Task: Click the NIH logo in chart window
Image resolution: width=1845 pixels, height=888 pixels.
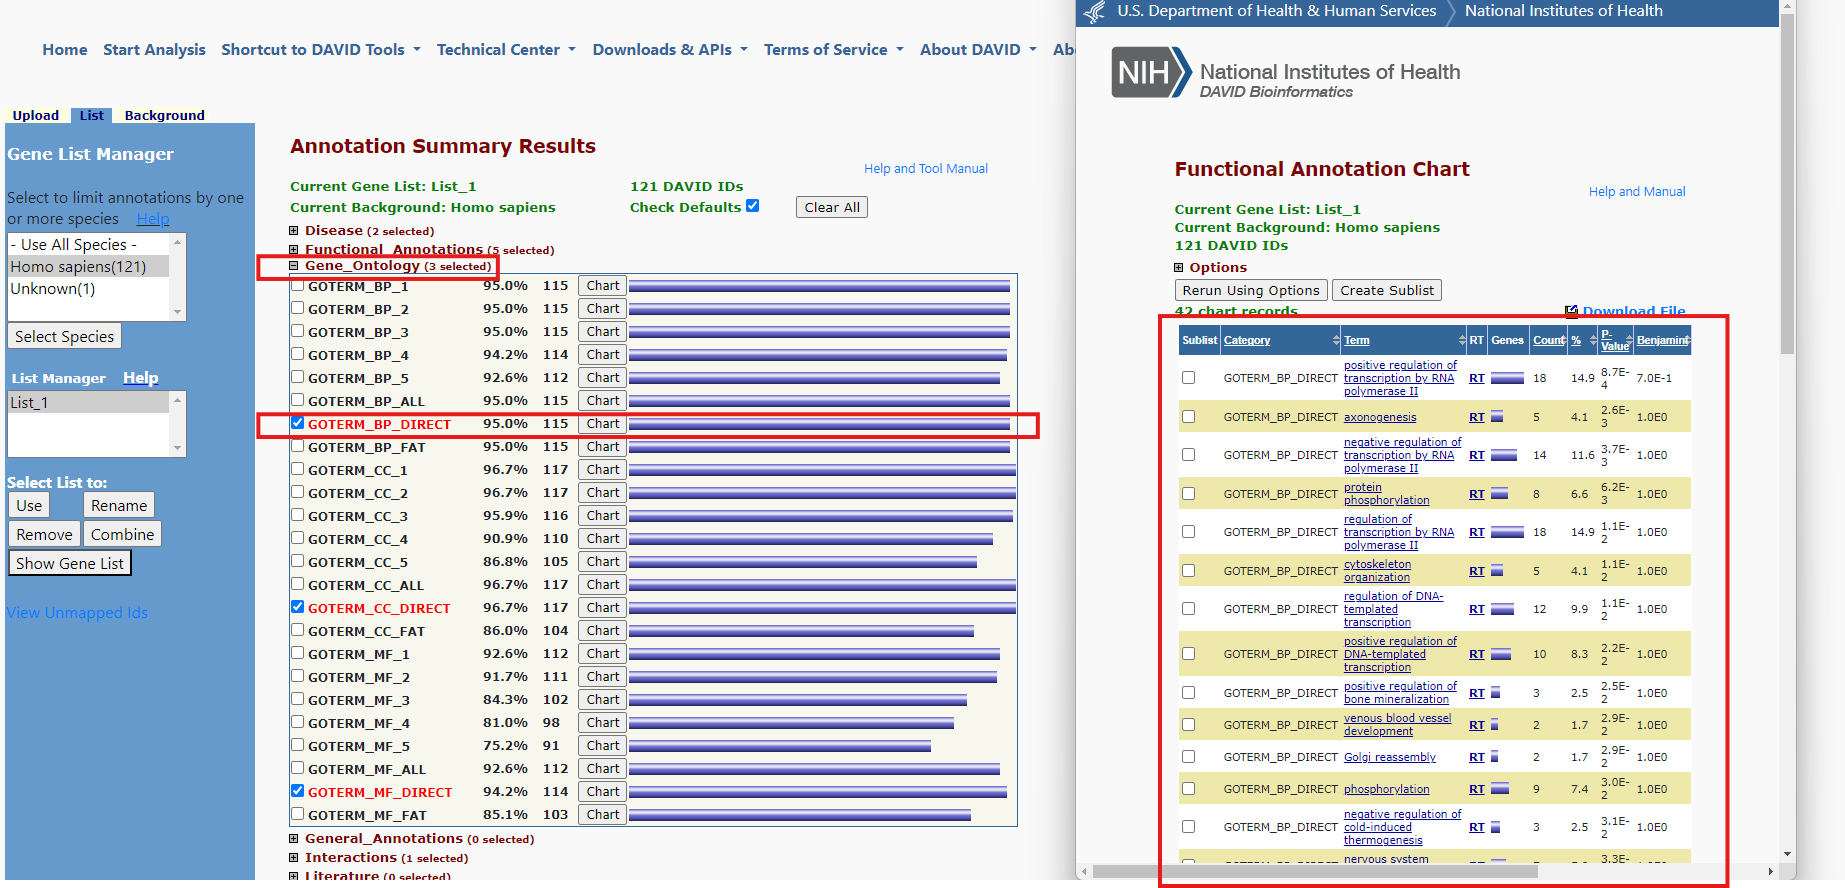Action: pyautogui.click(x=1151, y=73)
